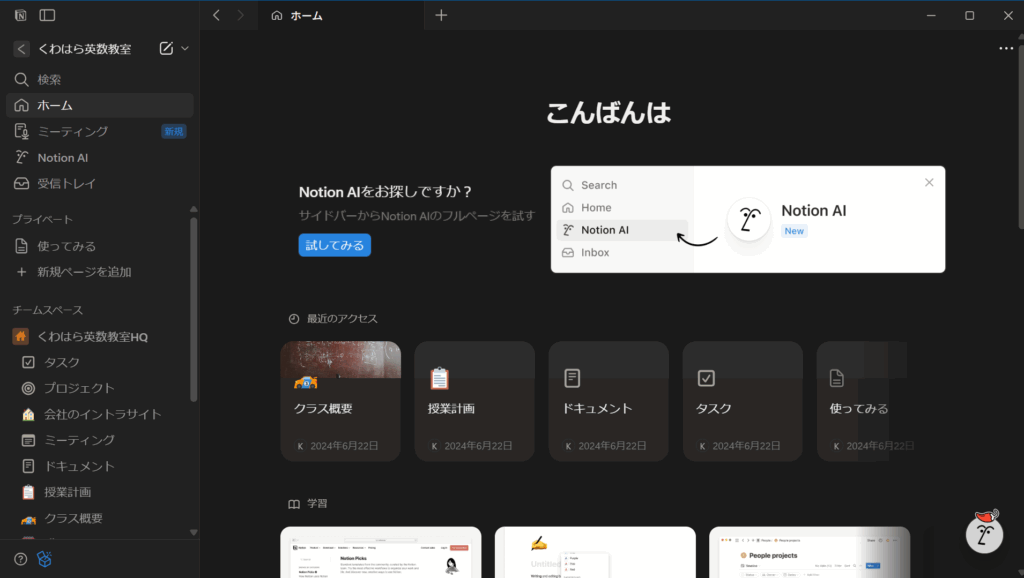The height and width of the screenshot is (578, 1024).
Task: Go back with the left arrow
Action: click(x=217, y=15)
